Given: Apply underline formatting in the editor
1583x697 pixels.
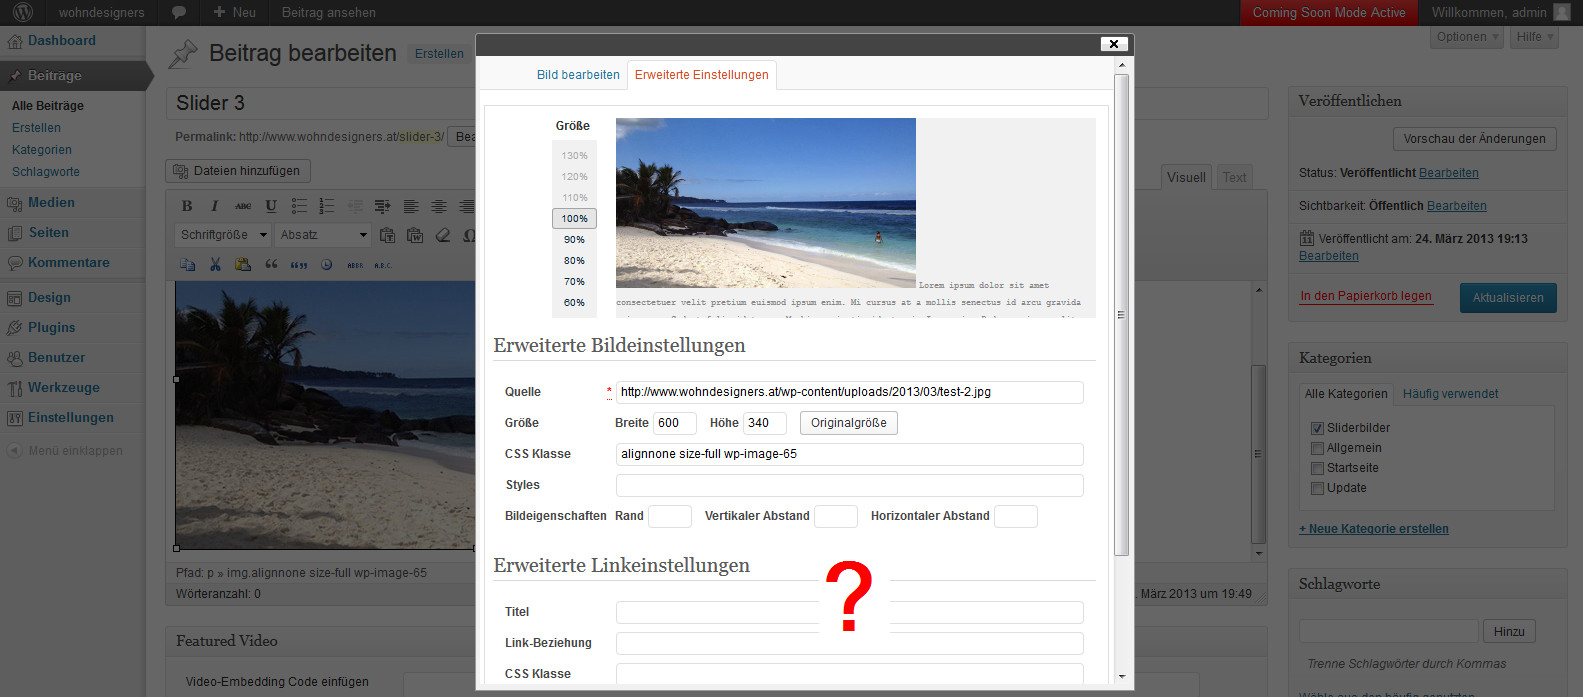Looking at the screenshot, I should coord(271,206).
